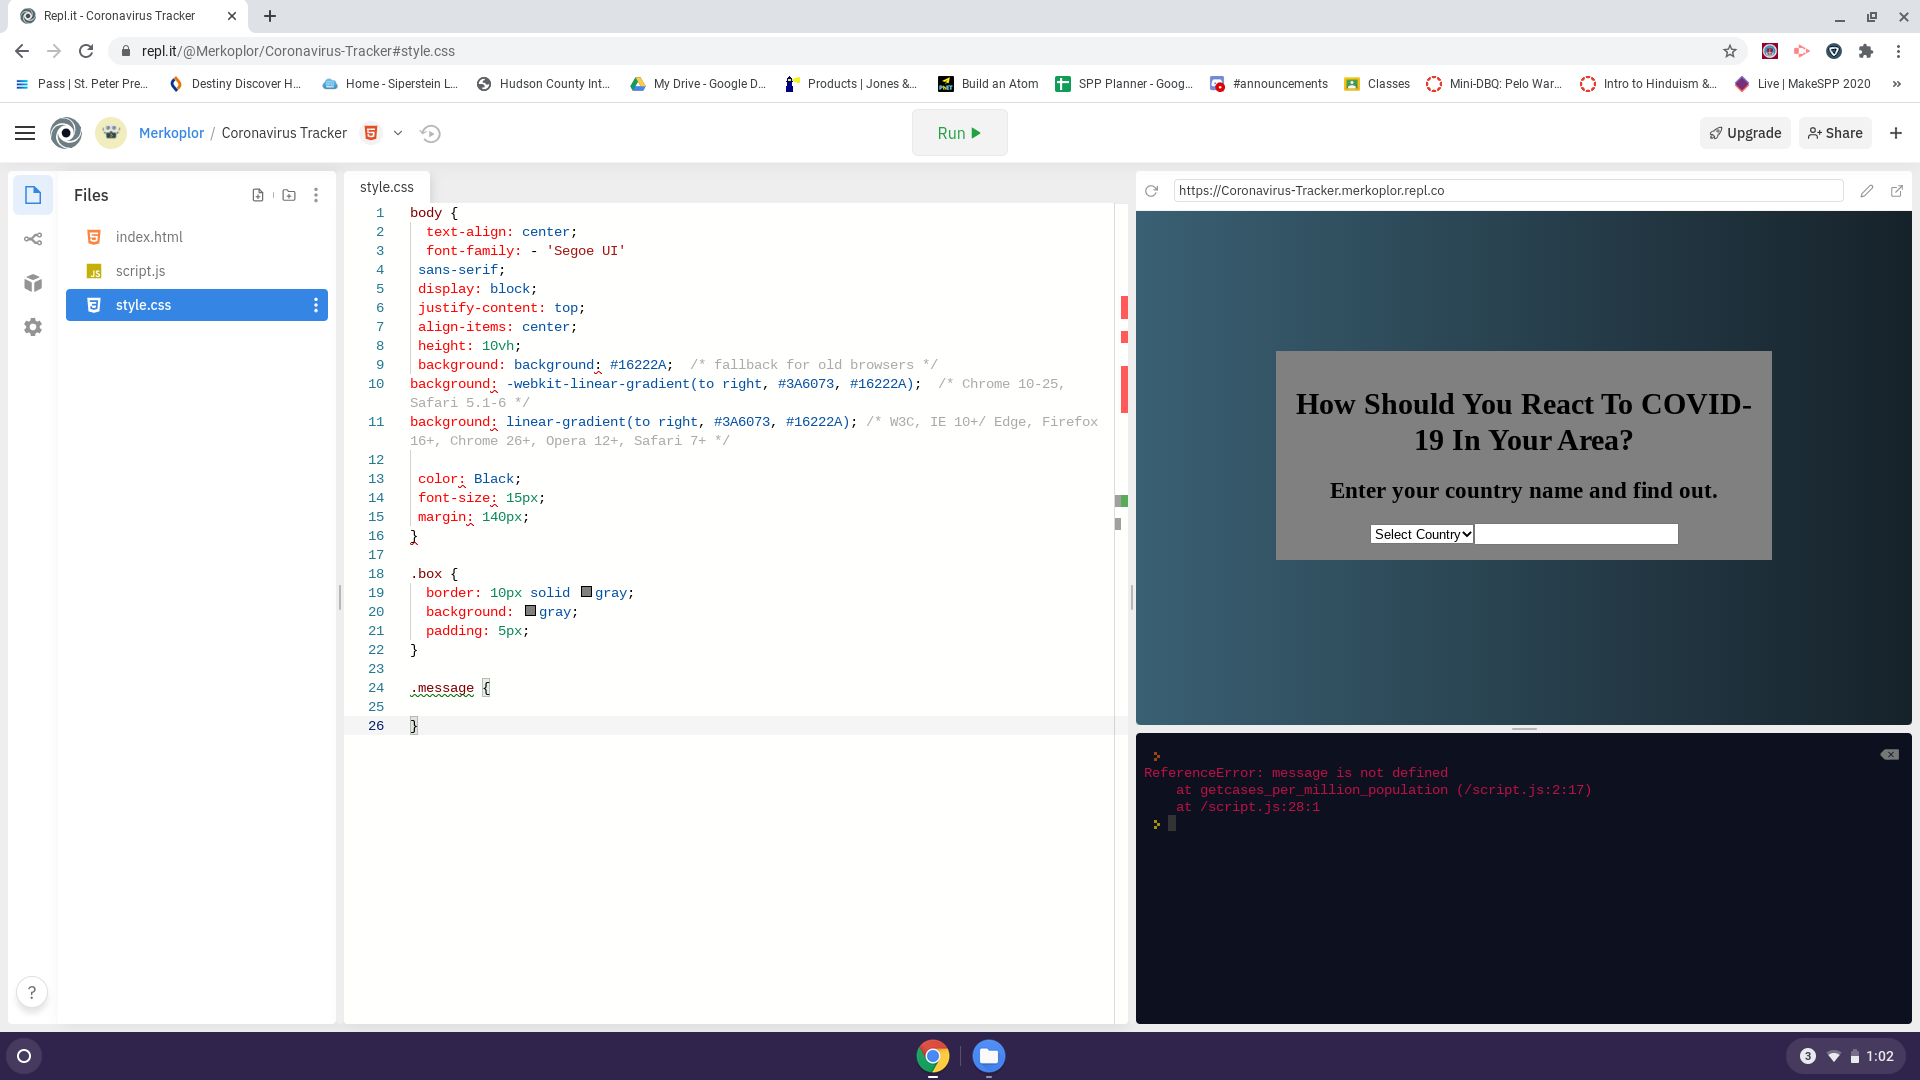The width and height of the screenshot is (1920, 1080).
Task: Open preview in new tab icon
Action: (1897, 191)
